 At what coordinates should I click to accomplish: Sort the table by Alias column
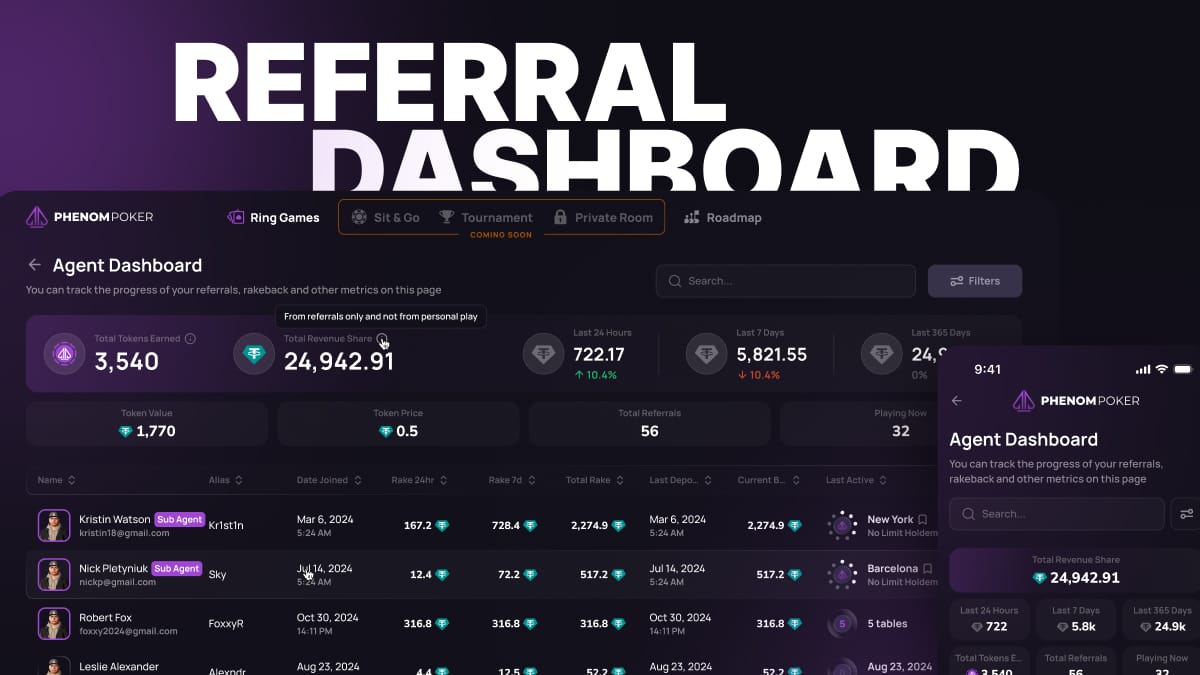click(225, 480)
